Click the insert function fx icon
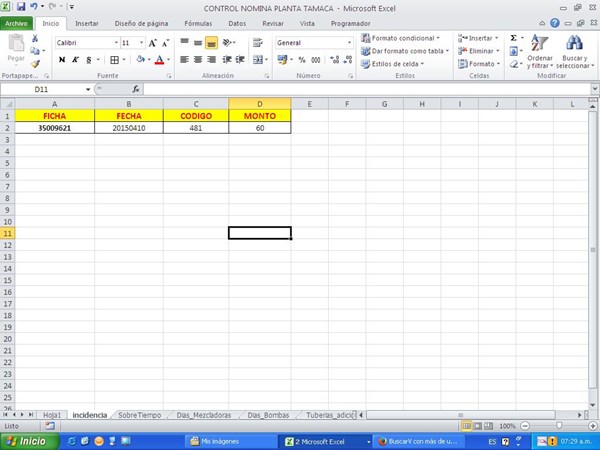The height and width of the screenshot is (450, 600). pos(136,89)
